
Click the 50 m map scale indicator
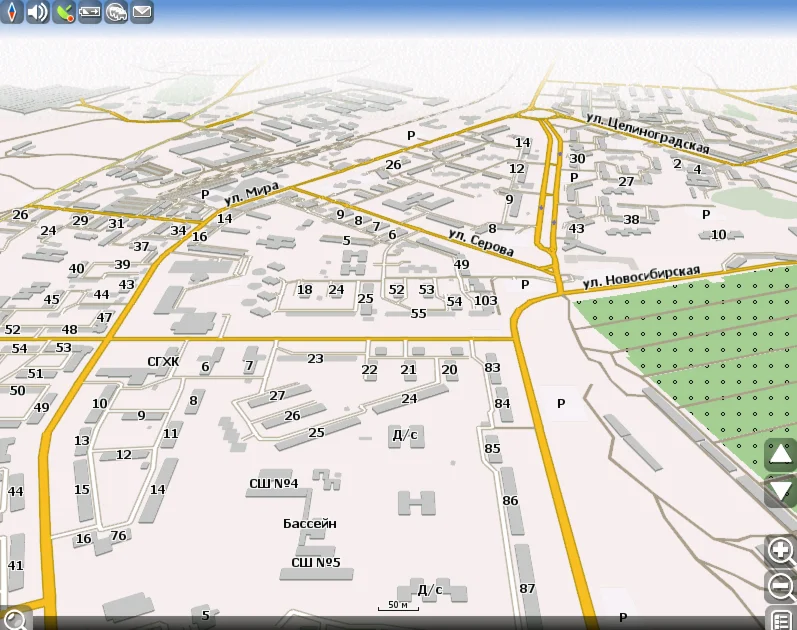pos(398,606)
